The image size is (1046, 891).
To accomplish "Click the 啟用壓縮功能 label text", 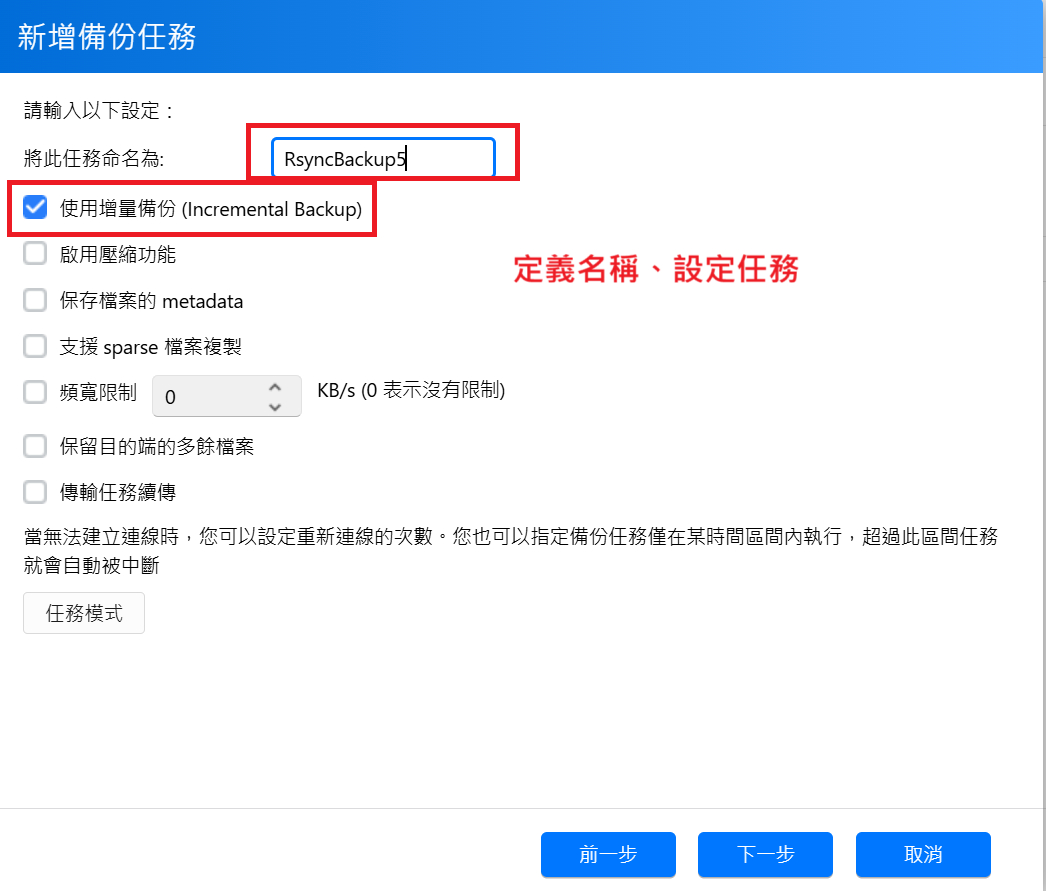I will coord(117,254).
